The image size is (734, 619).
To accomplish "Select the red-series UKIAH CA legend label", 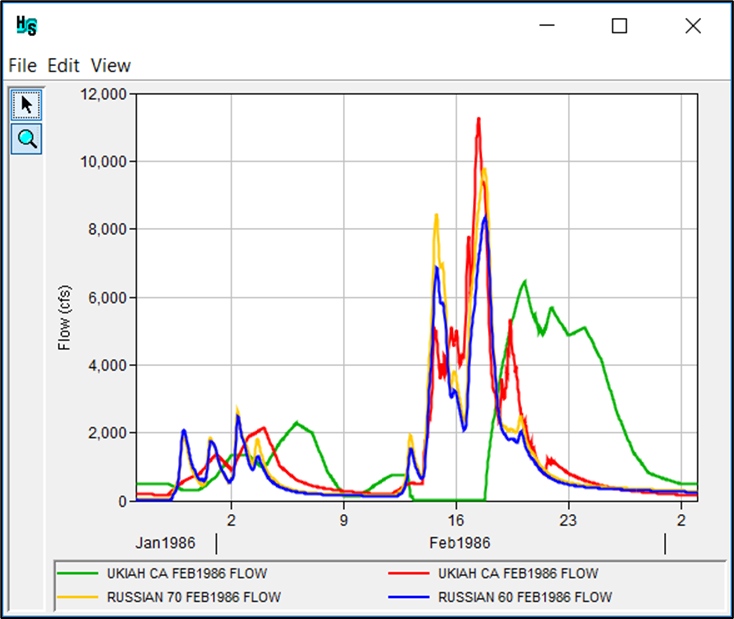I will [518, 574].
